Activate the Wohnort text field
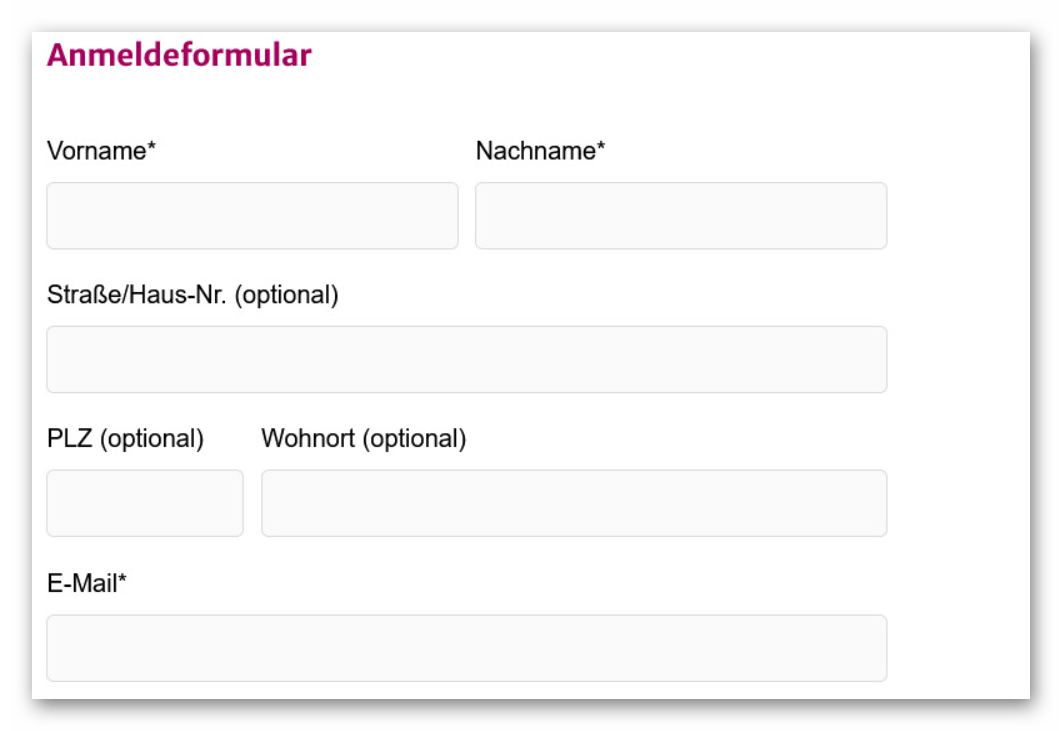The height and width of the screenshot is (731, 1062). 574,503
